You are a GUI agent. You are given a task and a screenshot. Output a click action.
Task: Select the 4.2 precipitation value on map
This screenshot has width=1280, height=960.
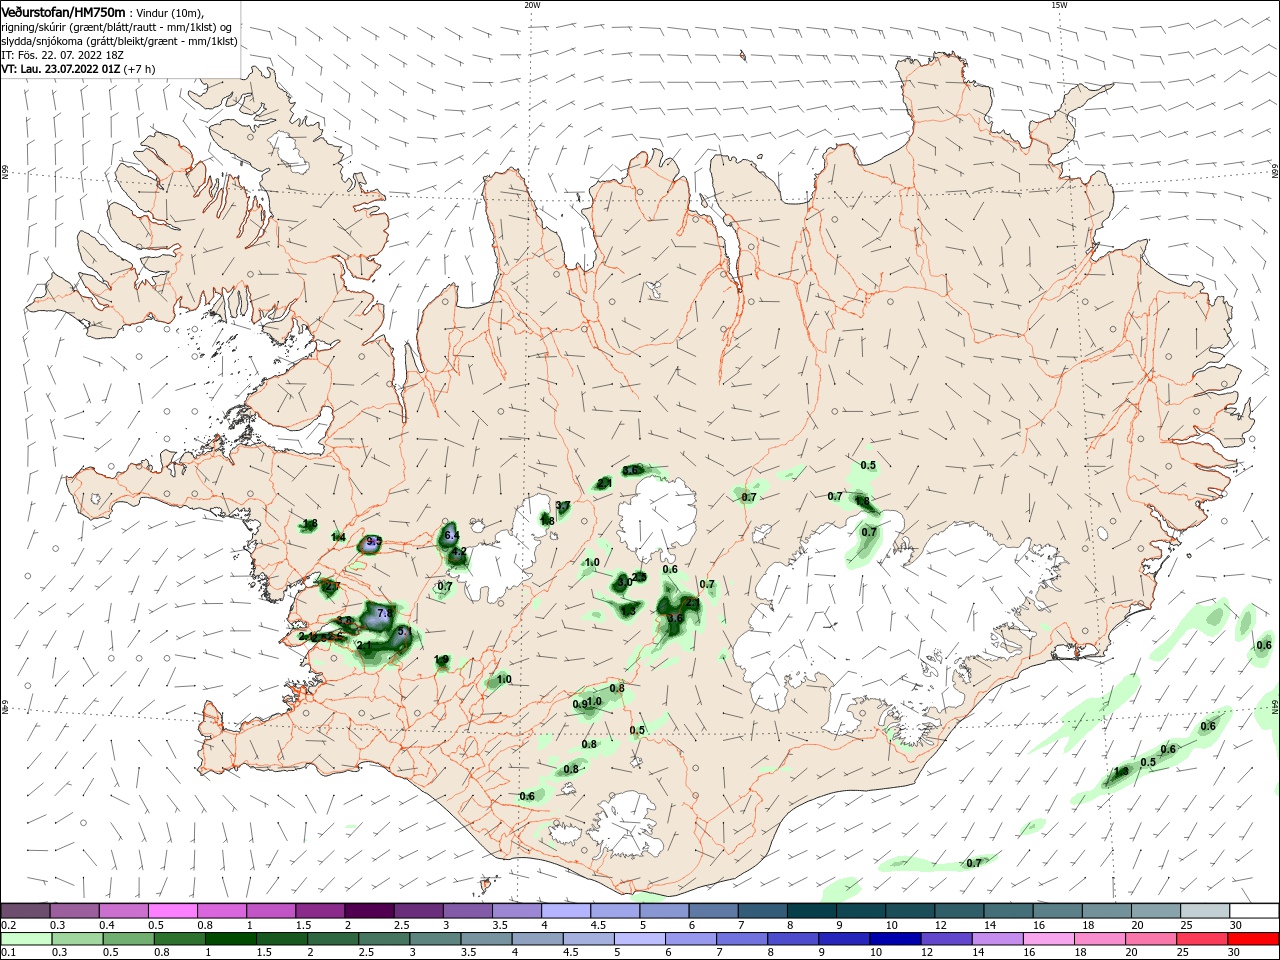[459, 552]
